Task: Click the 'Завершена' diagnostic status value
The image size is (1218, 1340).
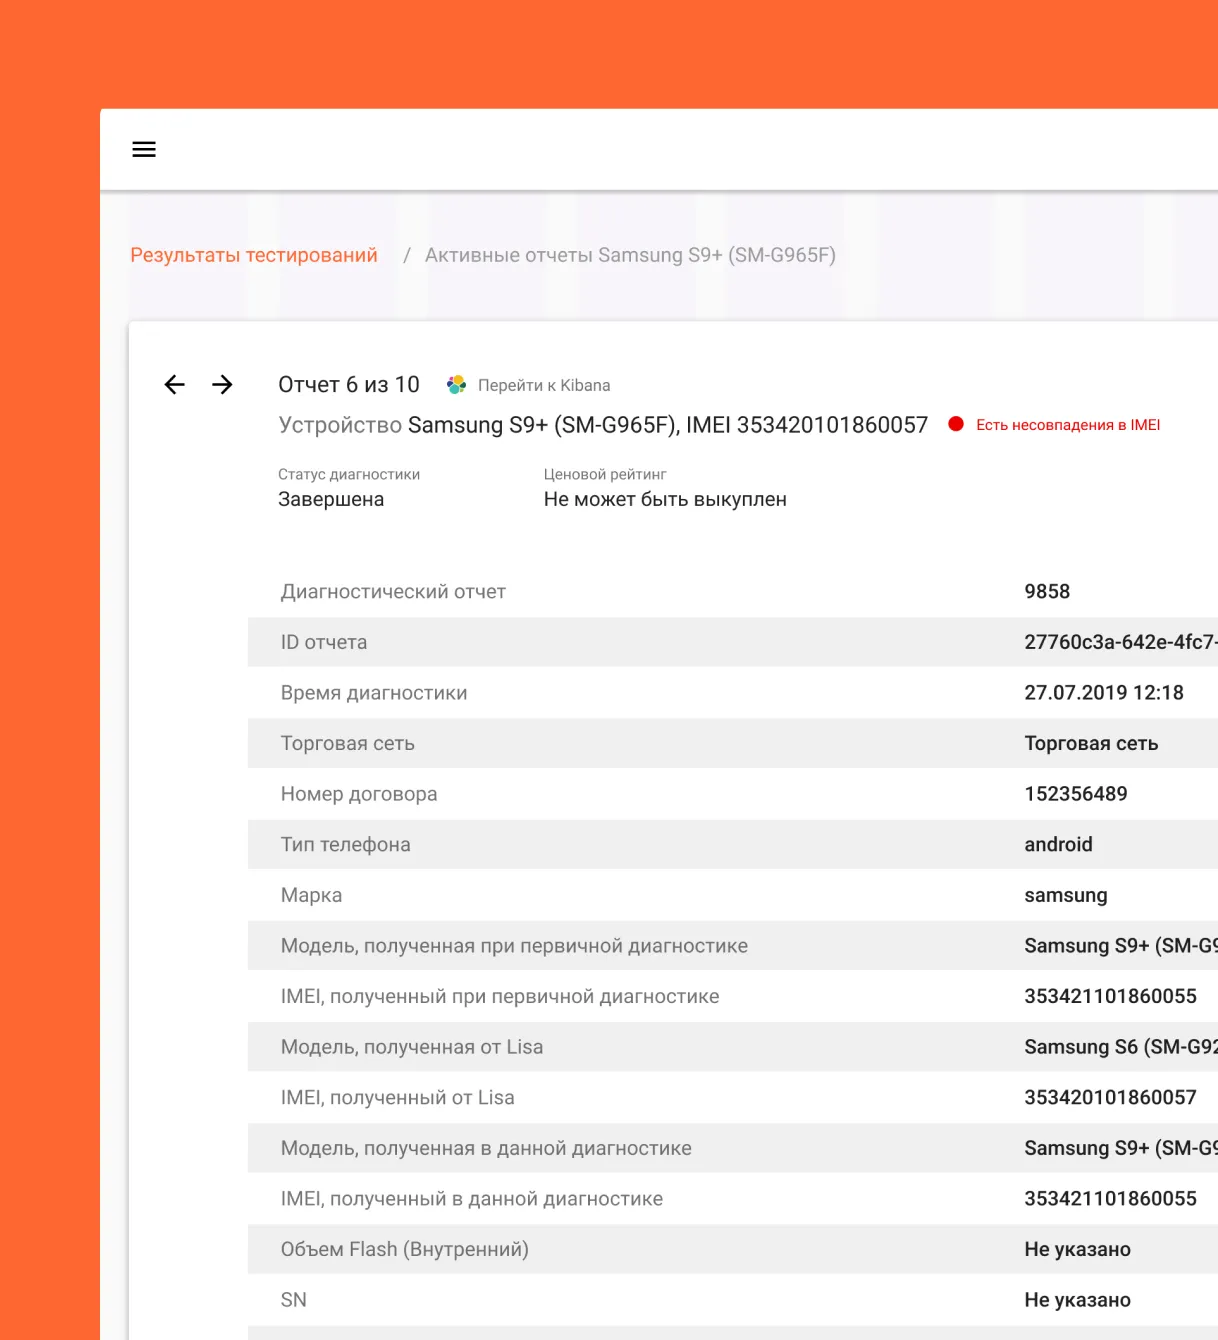Action: 331,499
